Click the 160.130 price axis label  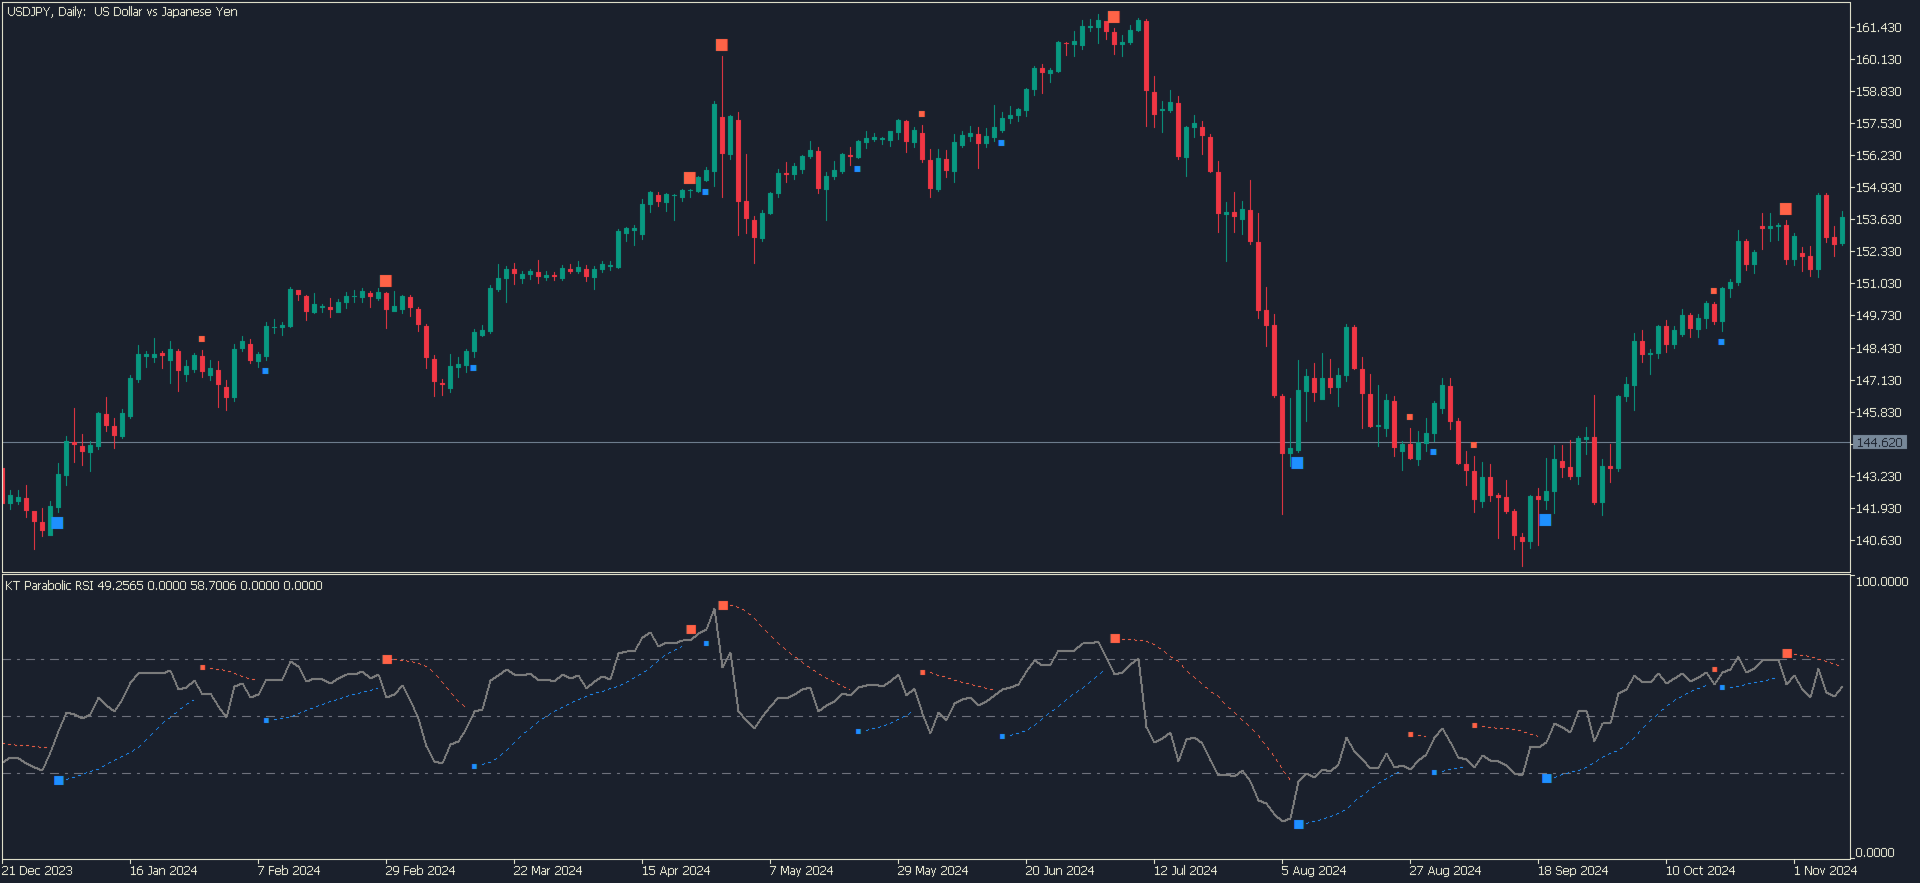(x=1878, y=60)
